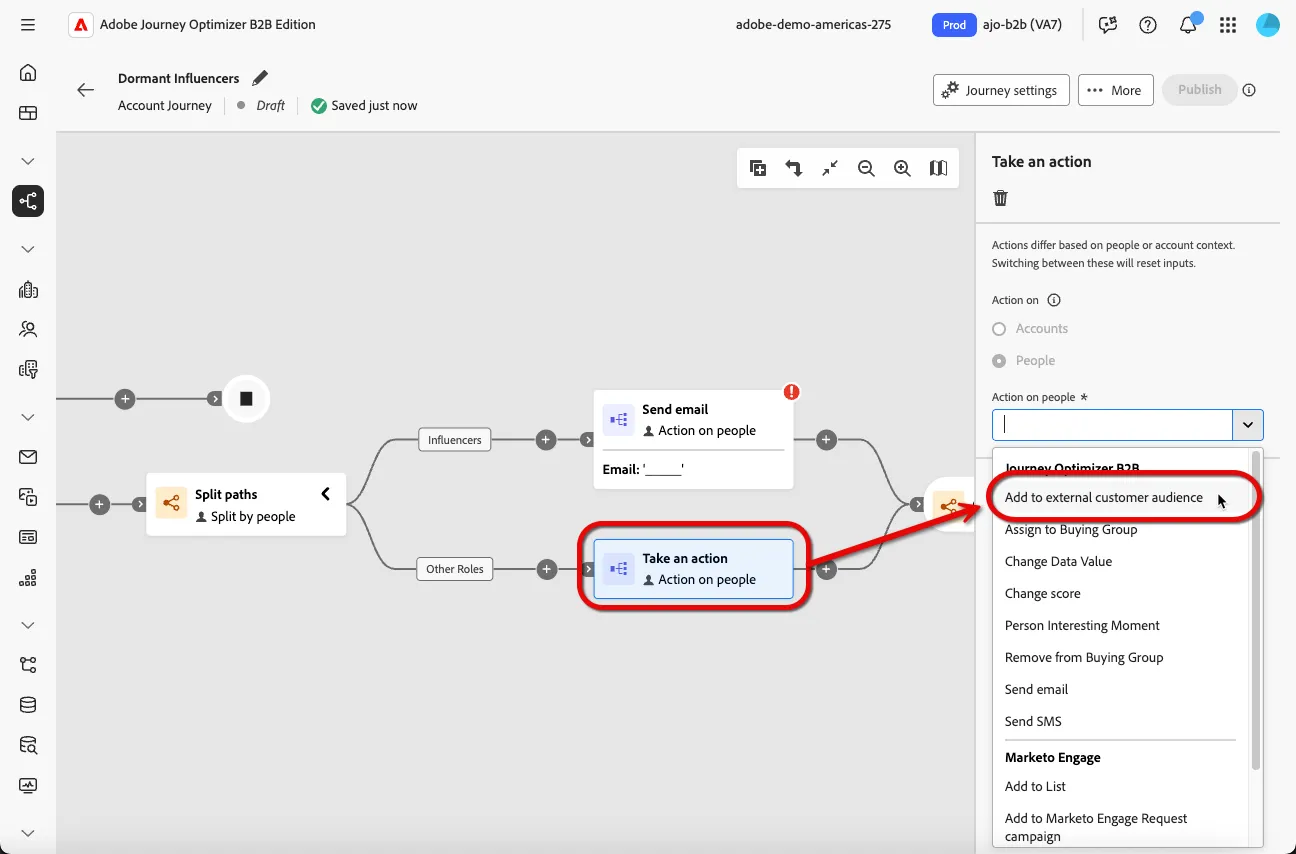The height and width of the screenshot is (854, 1296).
Task: Click the back arrow beside Dormant Influencers
Action: point(86,90)
